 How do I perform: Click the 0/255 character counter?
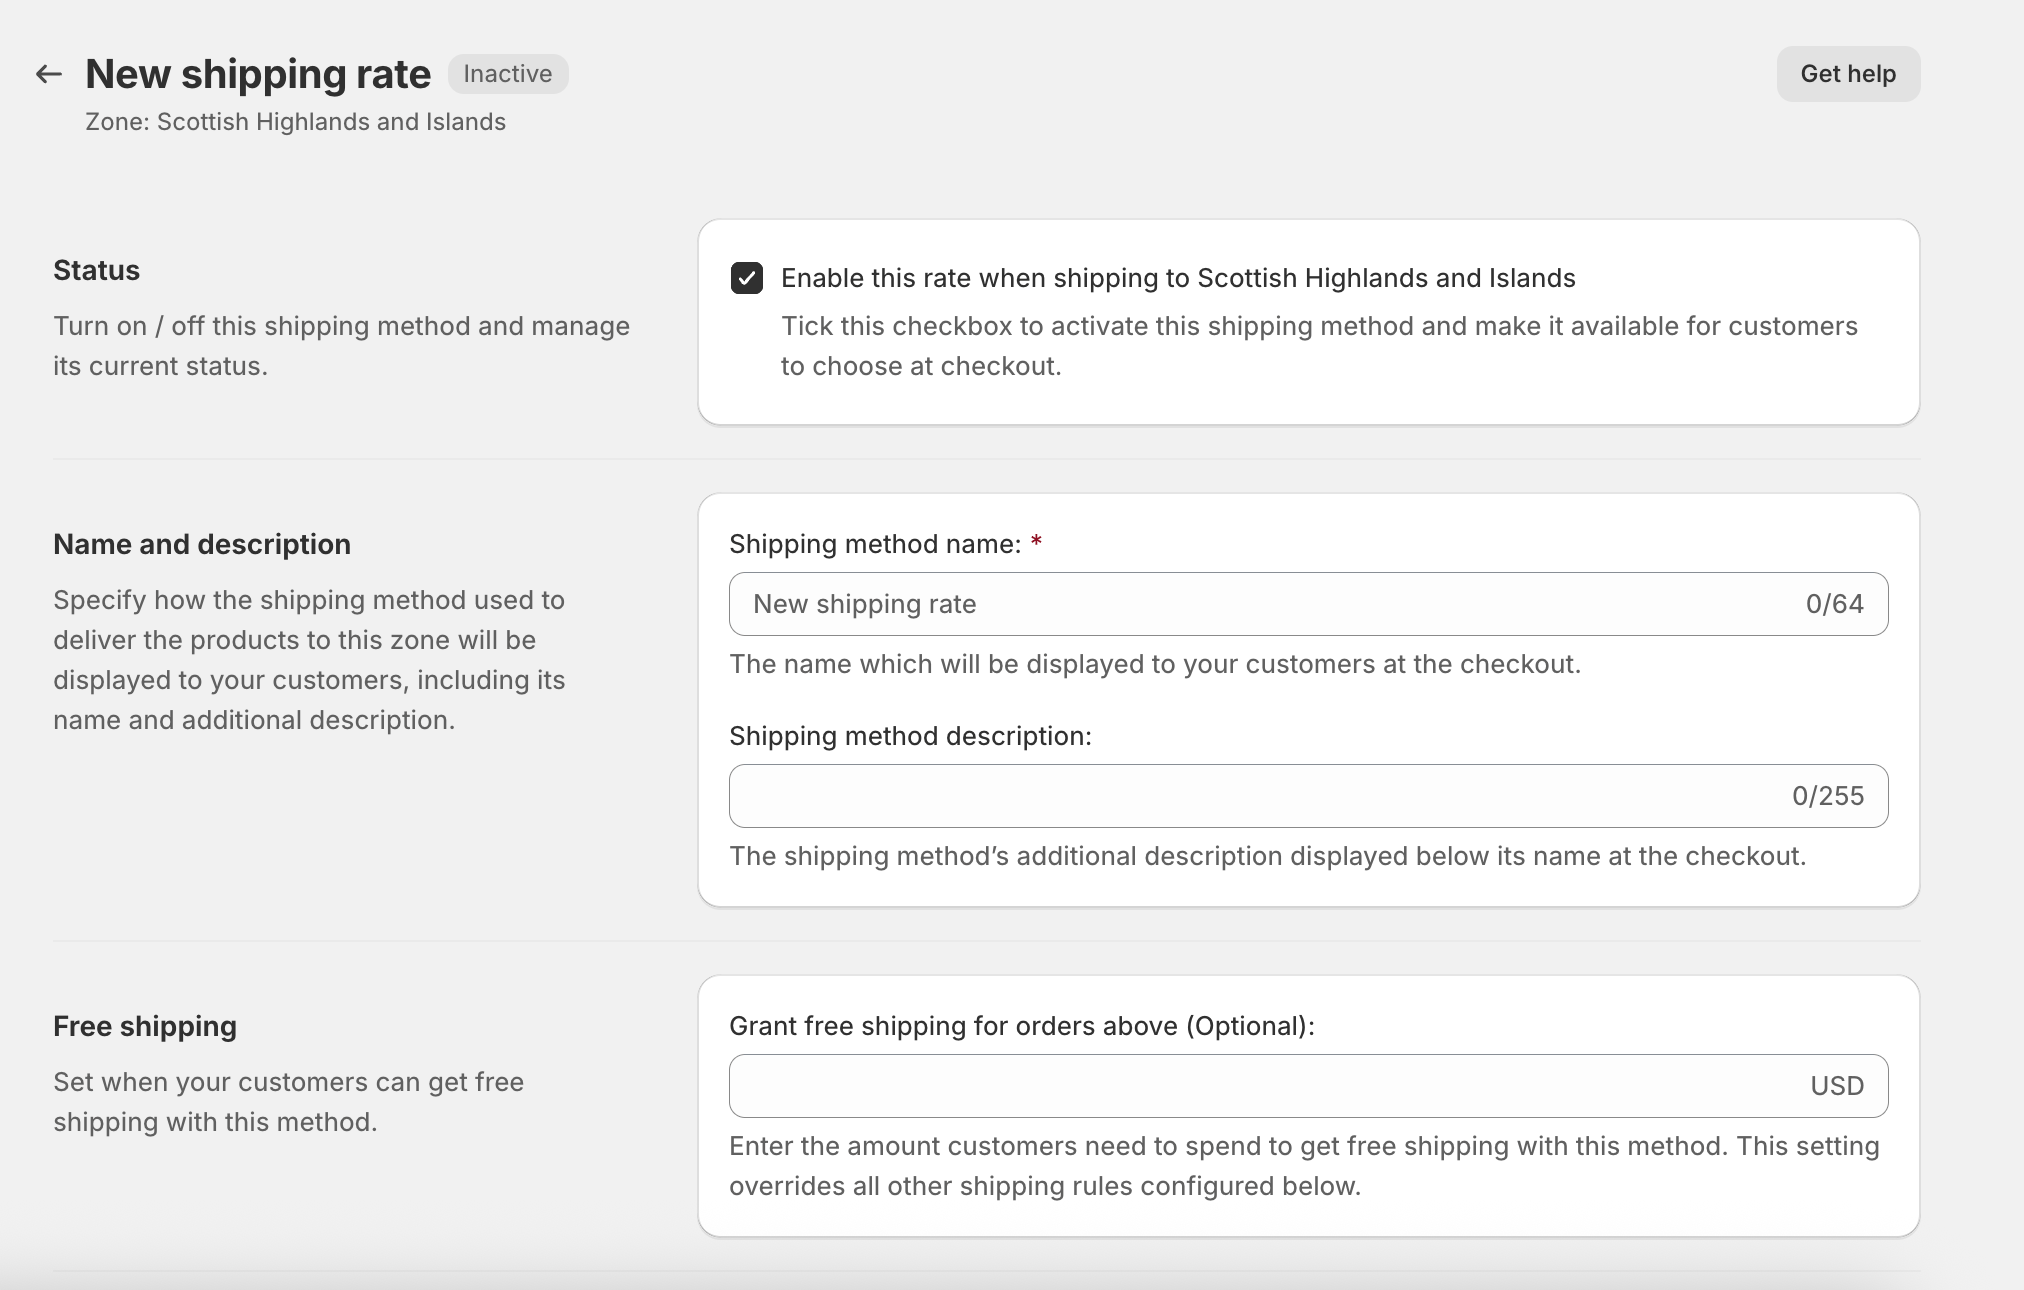[x=1828, y=796]
